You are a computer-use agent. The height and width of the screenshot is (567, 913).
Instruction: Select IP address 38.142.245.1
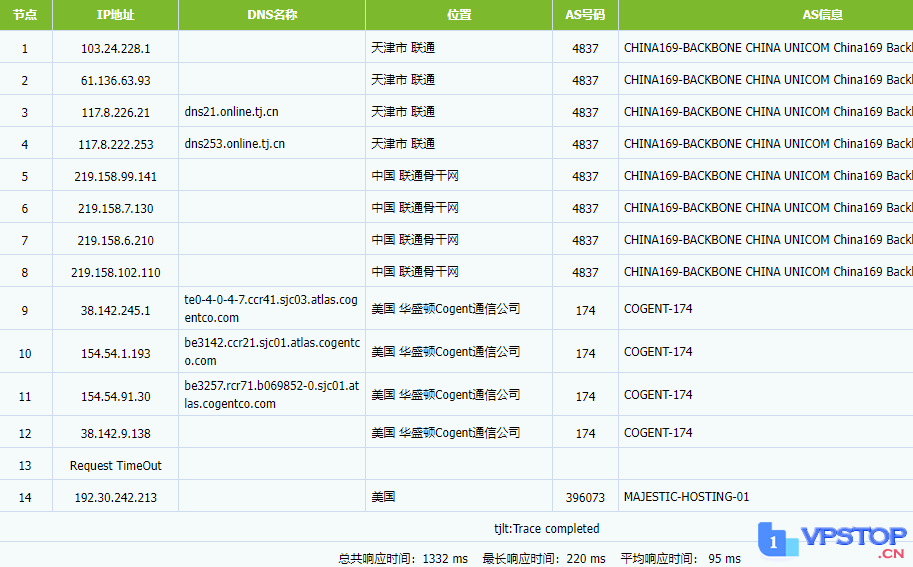coord(115,310)
